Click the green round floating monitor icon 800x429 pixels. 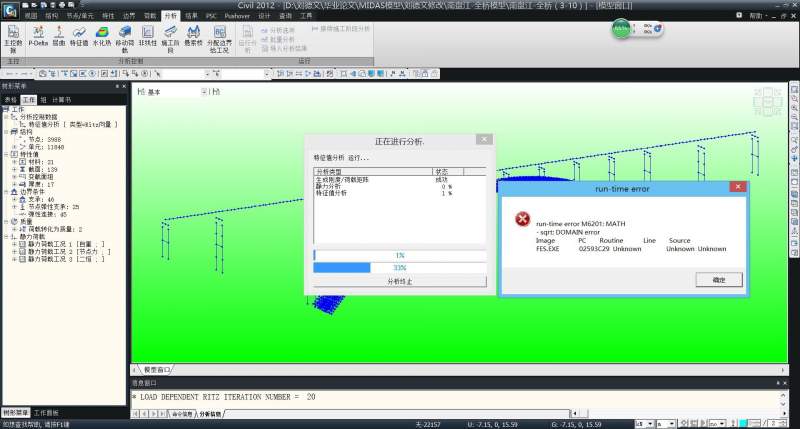pos(621,29)
